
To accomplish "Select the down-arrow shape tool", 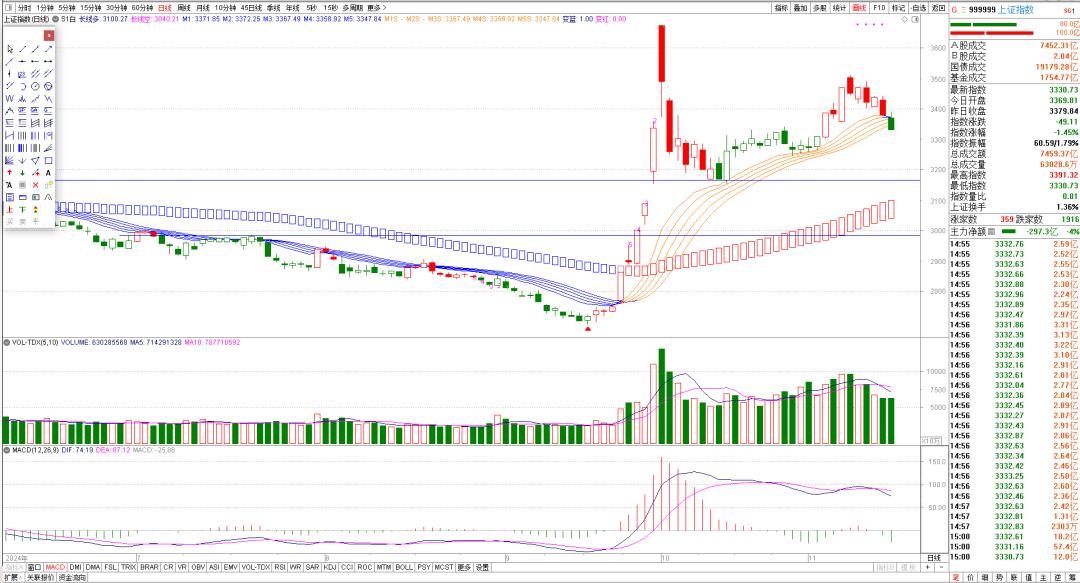I will point(22,161).
